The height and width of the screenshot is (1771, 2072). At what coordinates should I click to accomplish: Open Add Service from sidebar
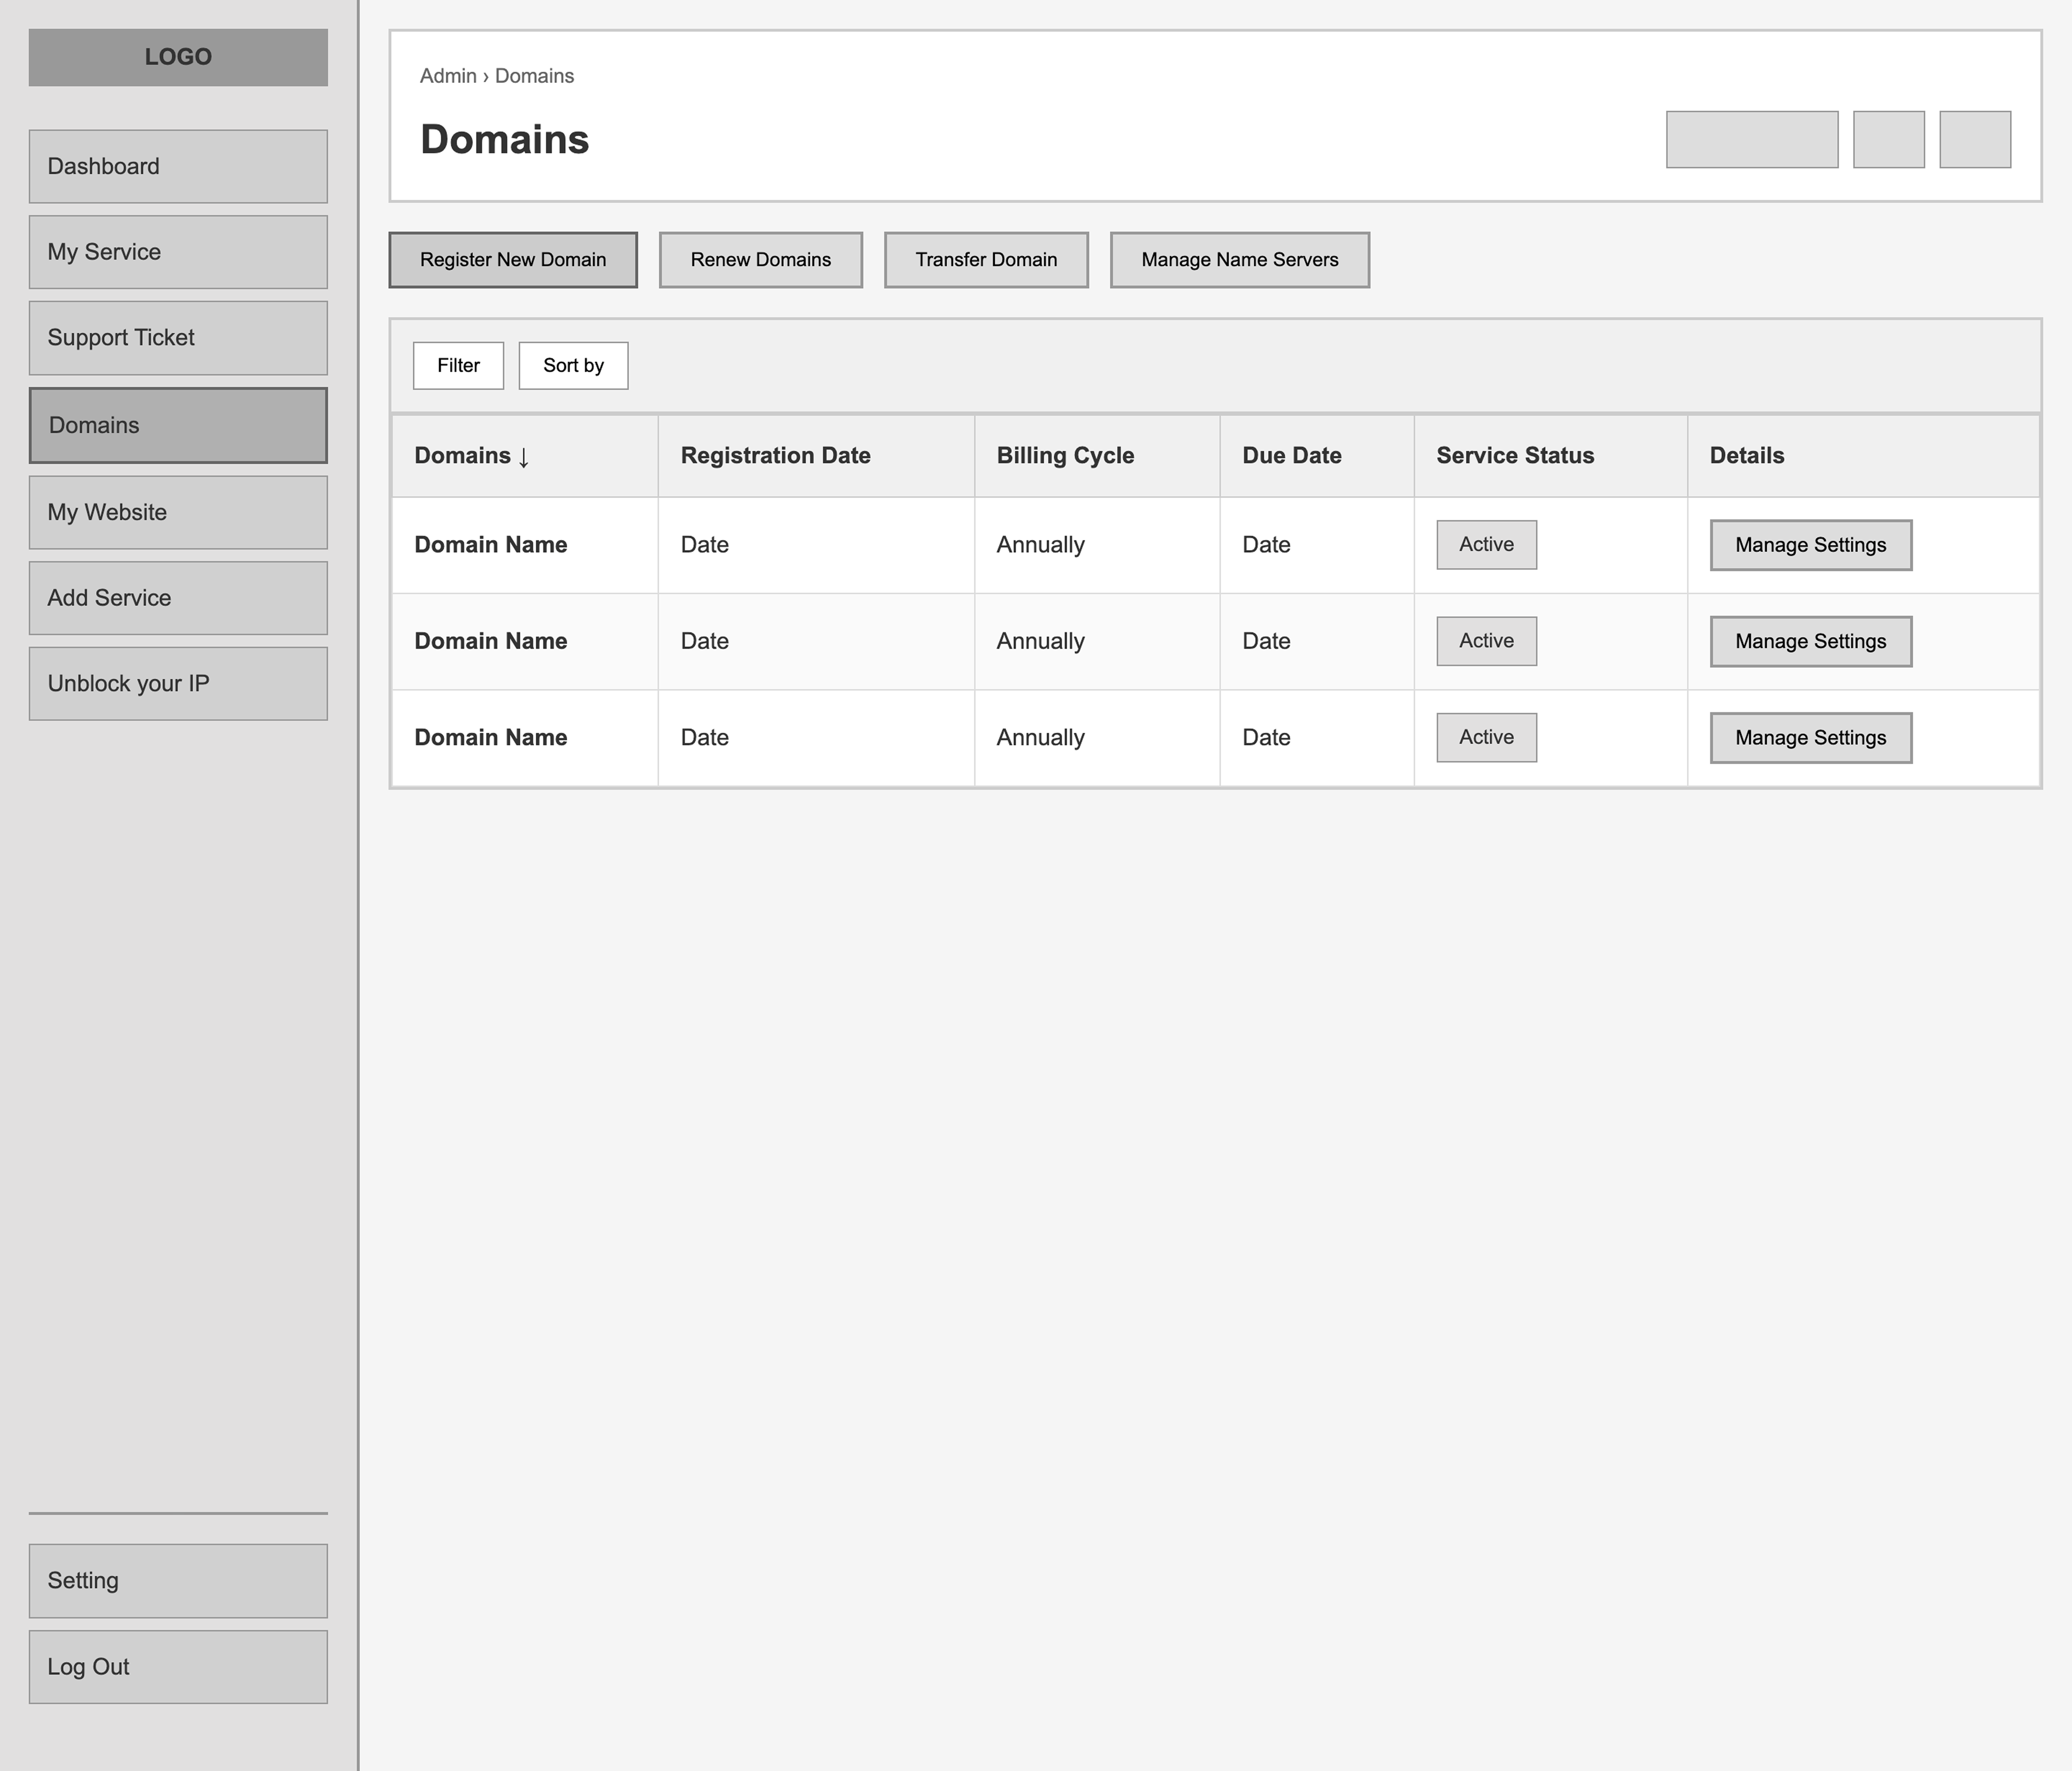pyautogui.click(x=178, y=598)
